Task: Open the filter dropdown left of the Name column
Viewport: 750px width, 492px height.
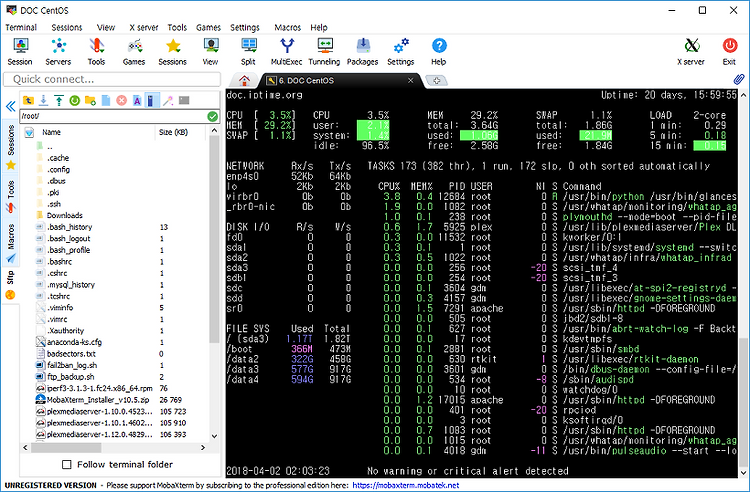Action: [x=29, y=132]
